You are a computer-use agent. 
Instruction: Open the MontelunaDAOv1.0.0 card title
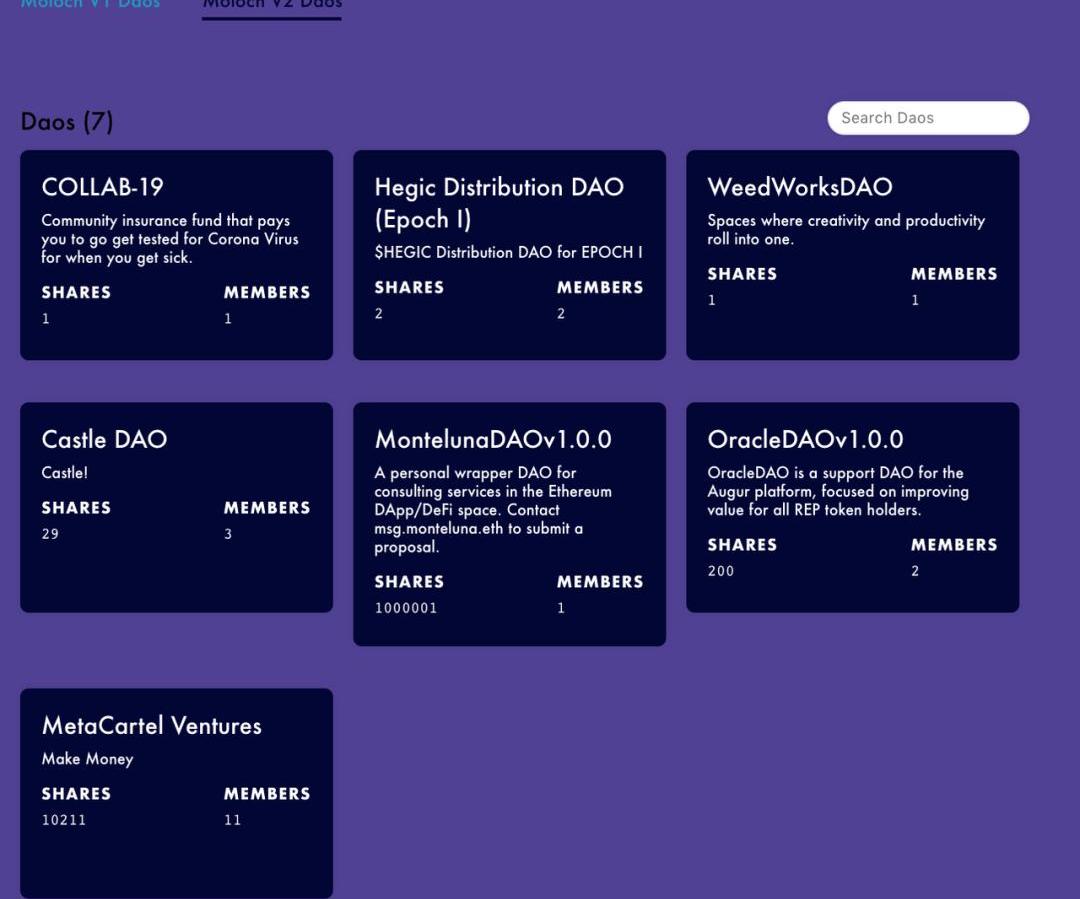point(493,439)
